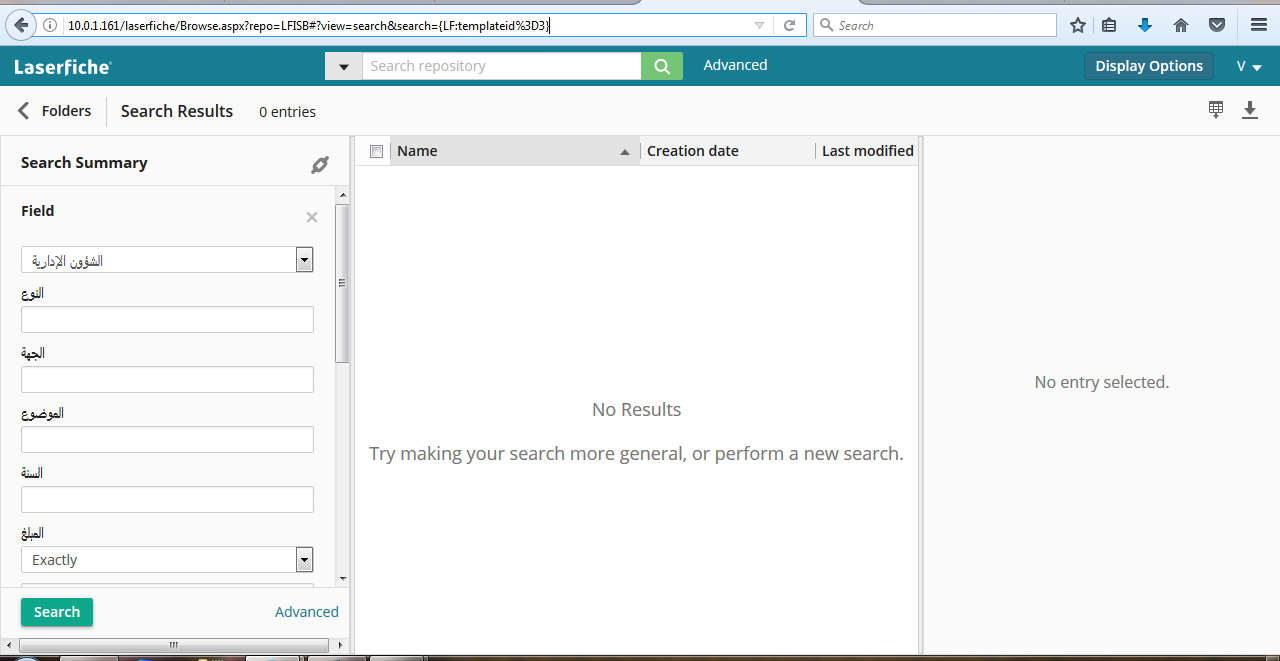This screenshot has width=1280, height=661.
Task: Go back using Folders arrow icon
Action: 24,111
